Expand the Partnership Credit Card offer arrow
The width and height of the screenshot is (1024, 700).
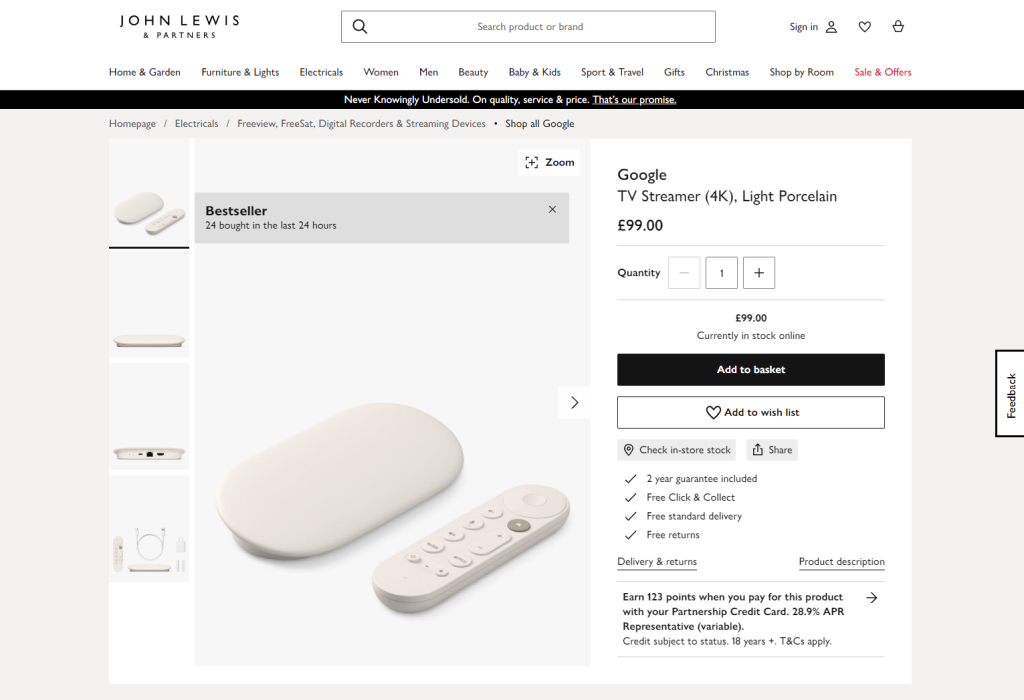click(x=872, y=598)
